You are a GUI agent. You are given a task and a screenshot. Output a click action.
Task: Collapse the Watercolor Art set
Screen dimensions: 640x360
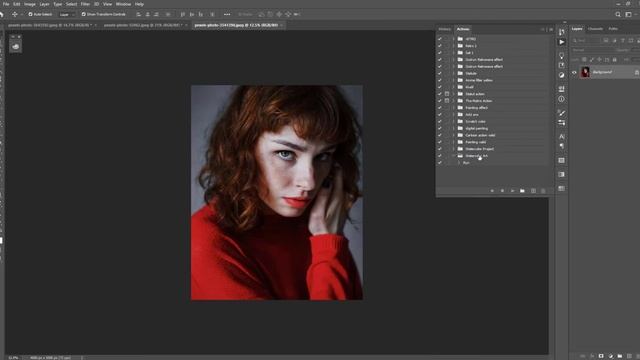point(453,156)
